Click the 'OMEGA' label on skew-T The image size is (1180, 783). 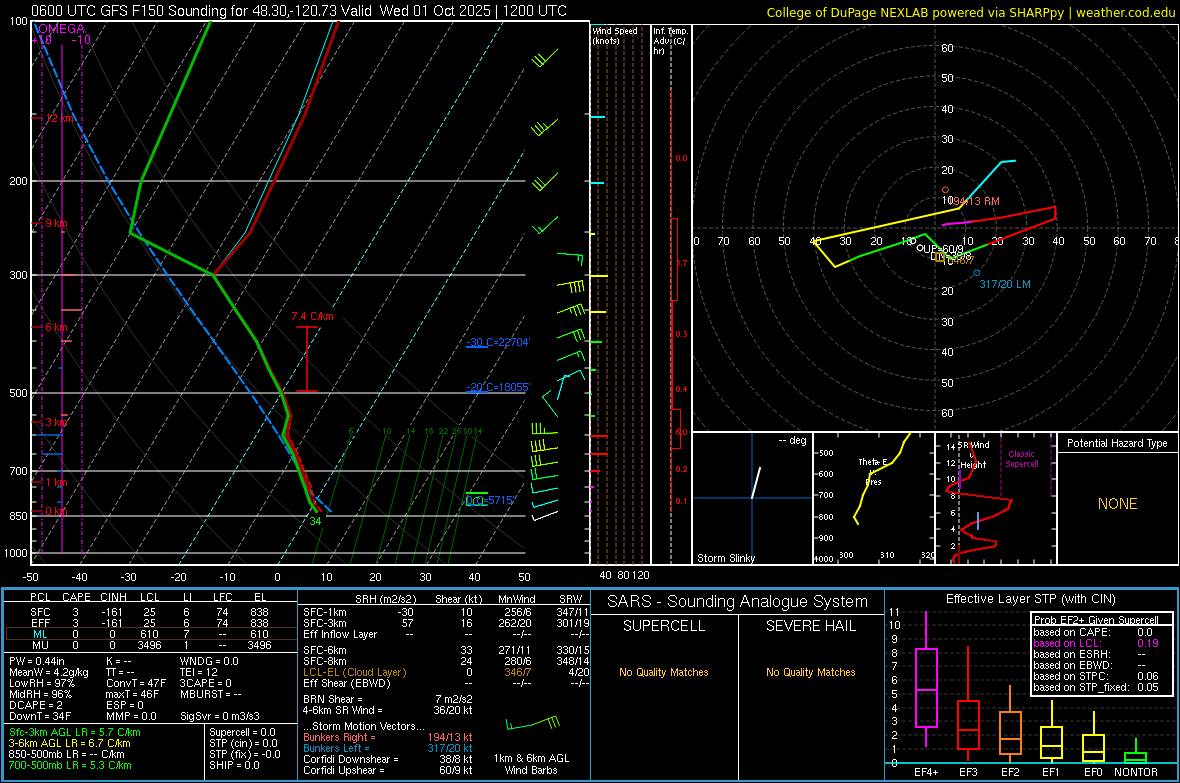pos(61,29)
